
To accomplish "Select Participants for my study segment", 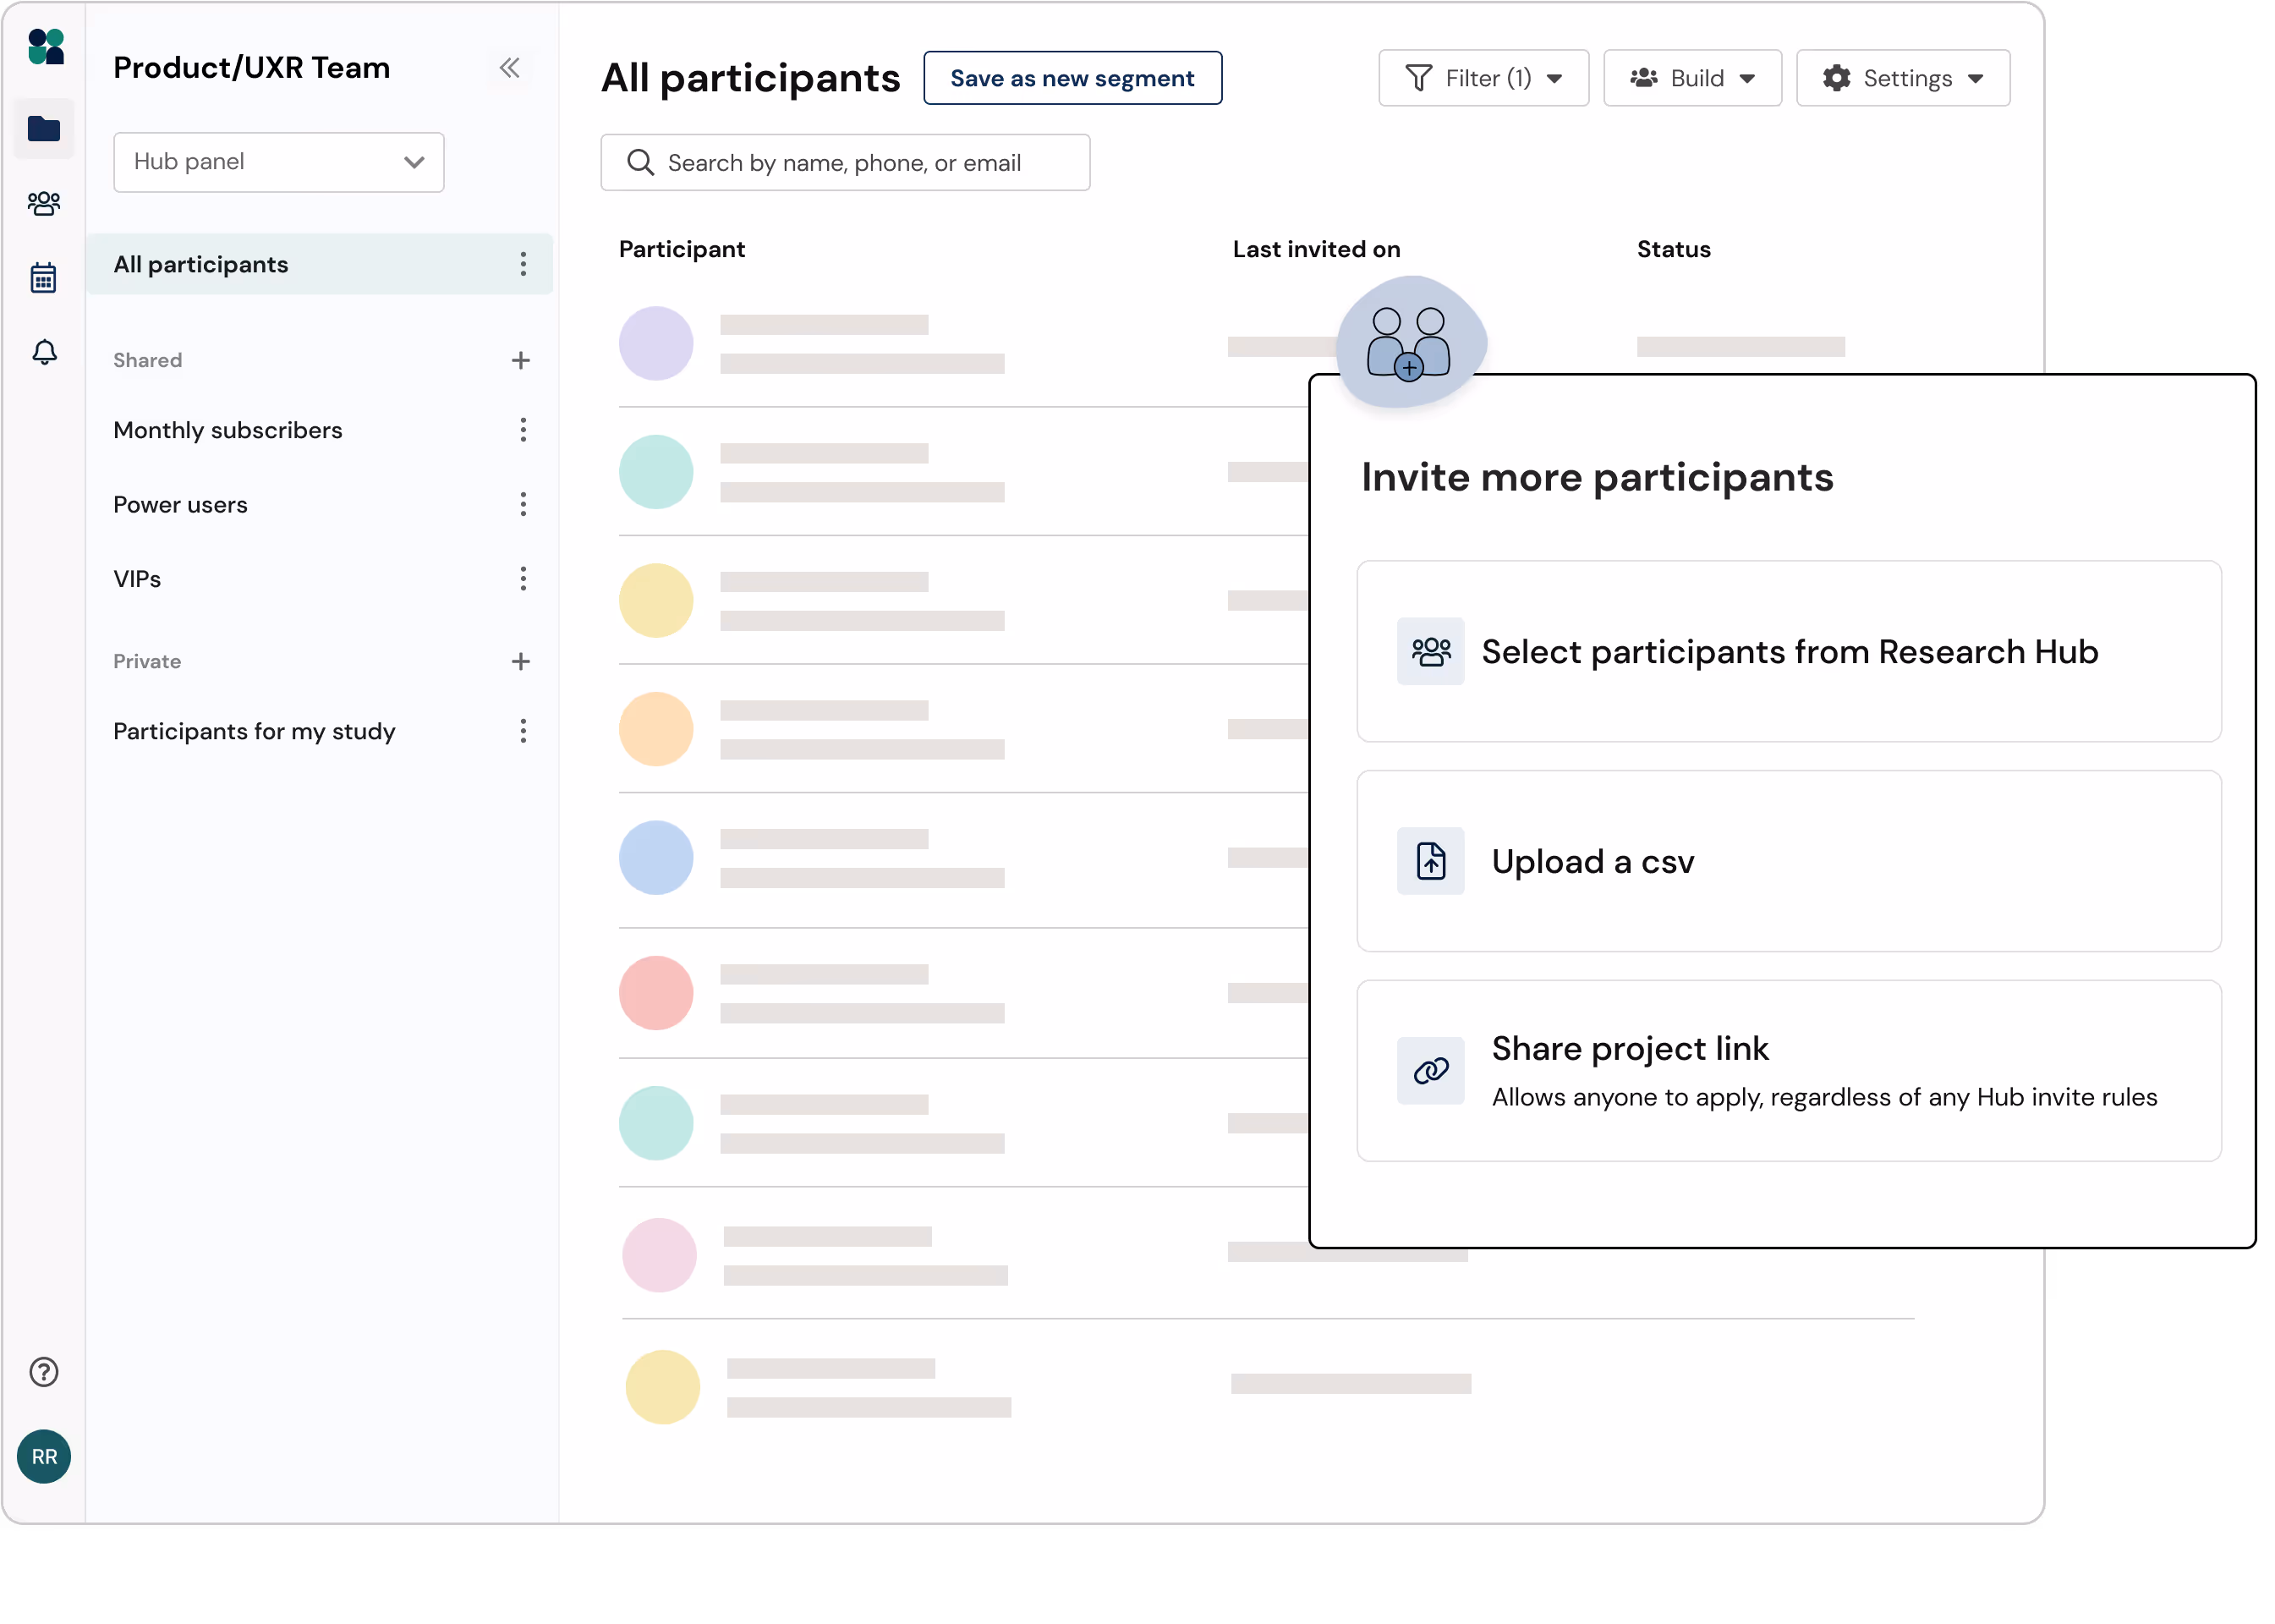I will [254, 731].
